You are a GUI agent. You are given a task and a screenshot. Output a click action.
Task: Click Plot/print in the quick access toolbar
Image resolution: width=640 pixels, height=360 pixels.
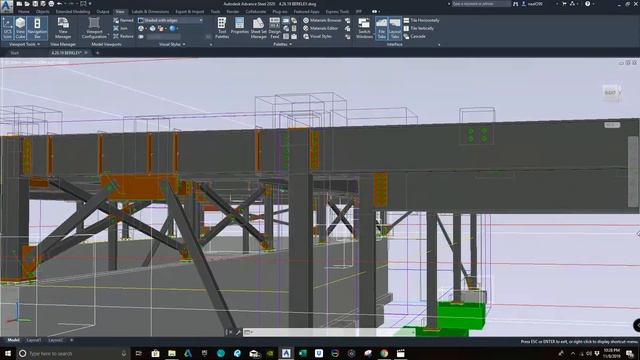[51, 4]
